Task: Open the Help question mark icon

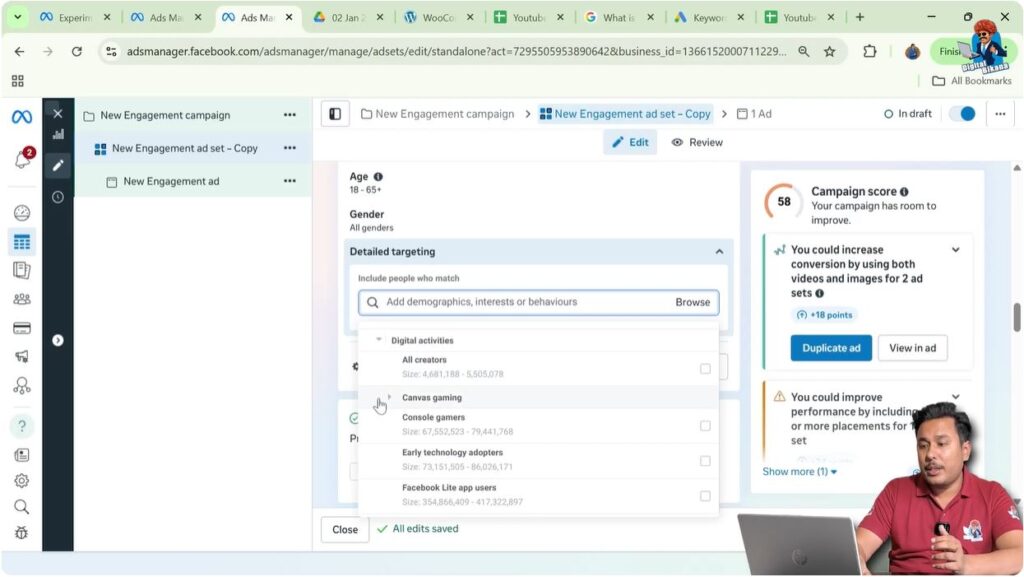Action: point(20,426)
